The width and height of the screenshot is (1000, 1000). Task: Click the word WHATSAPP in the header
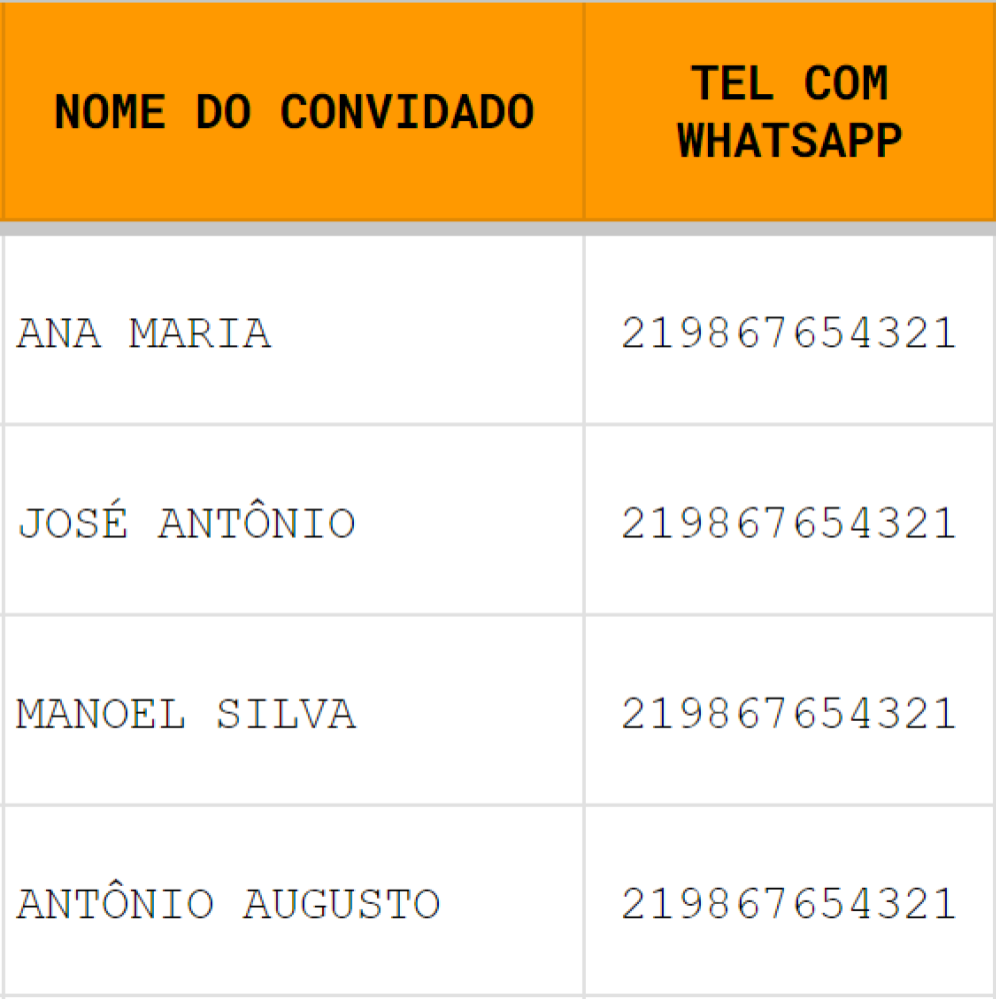click(790, 141)
